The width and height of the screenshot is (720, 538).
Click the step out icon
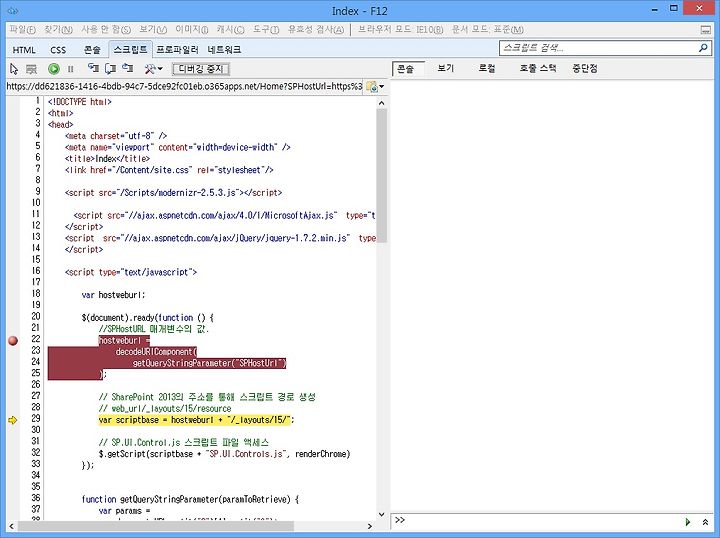(x=127, y=68)
